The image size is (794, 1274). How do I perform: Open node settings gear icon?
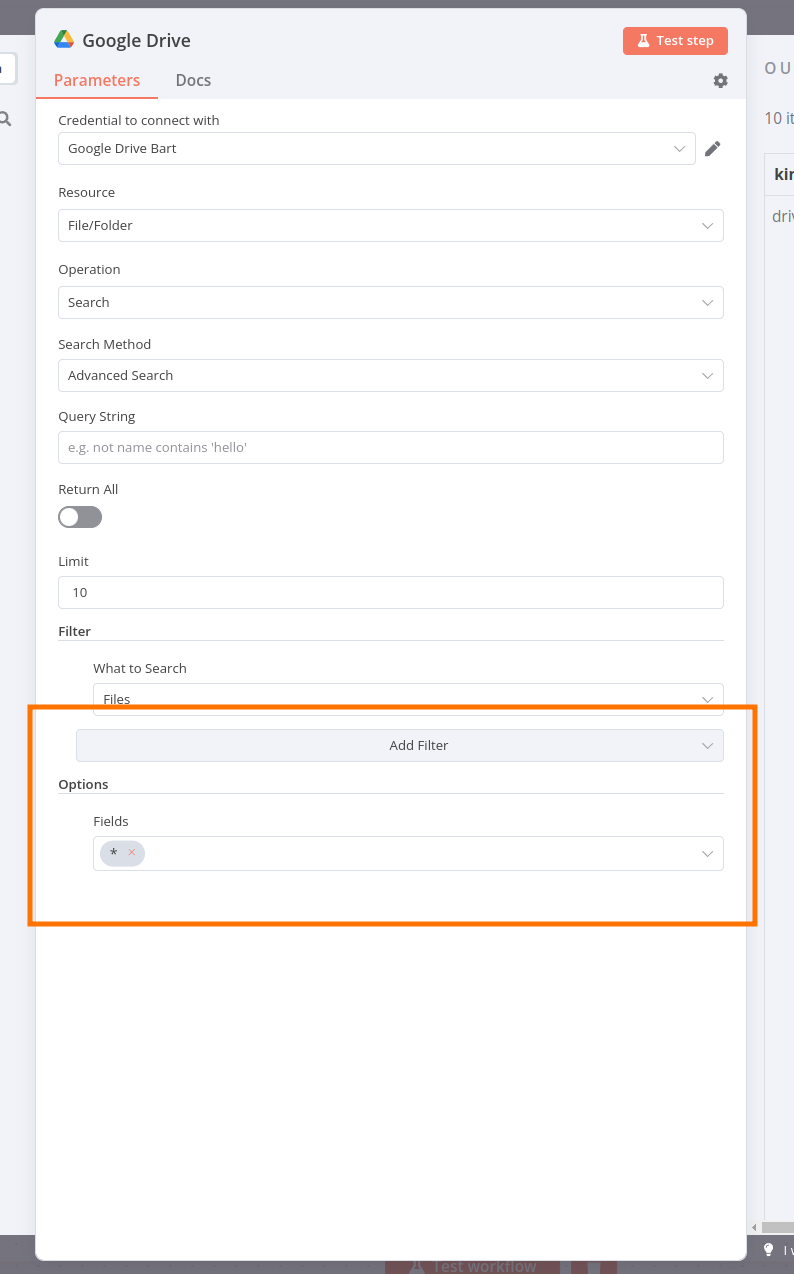coord(720,81)
